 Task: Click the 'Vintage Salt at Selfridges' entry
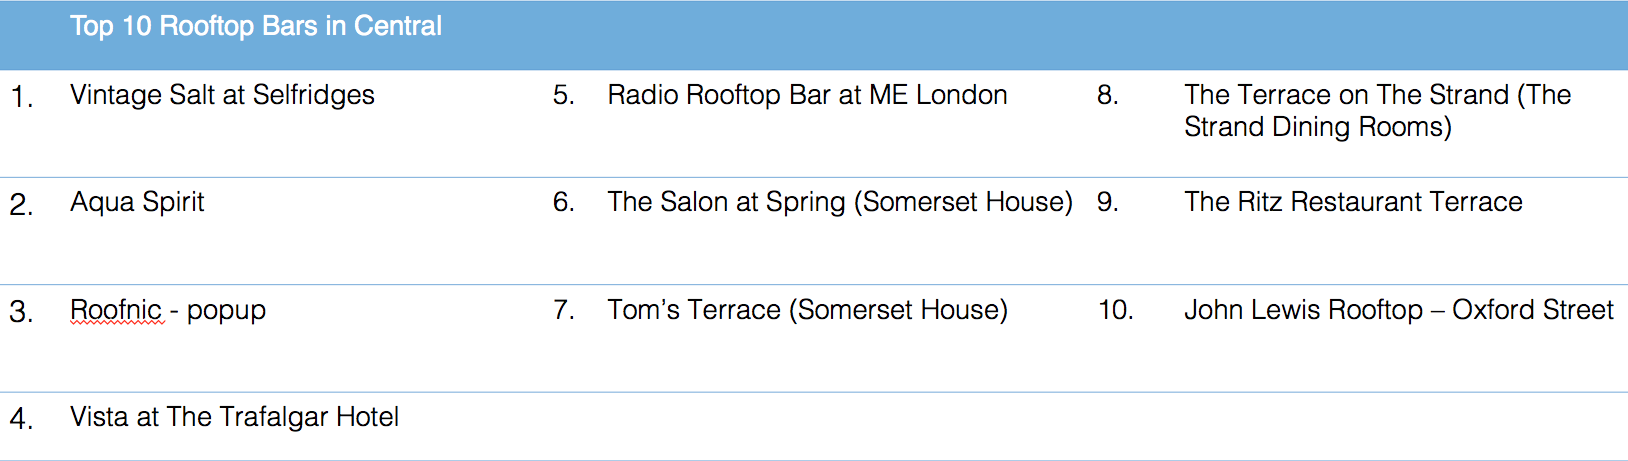pyautogui.click(x=222, y=95)
